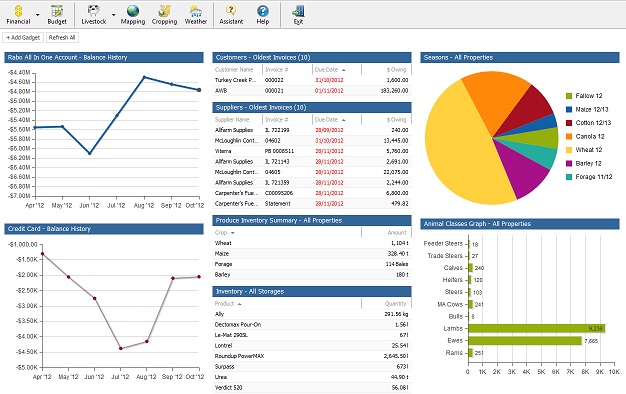Click the Cotton 12/13 legend swatch
Image resolution: width=626 pixels, height=394 pixels.
click(569, 123)
